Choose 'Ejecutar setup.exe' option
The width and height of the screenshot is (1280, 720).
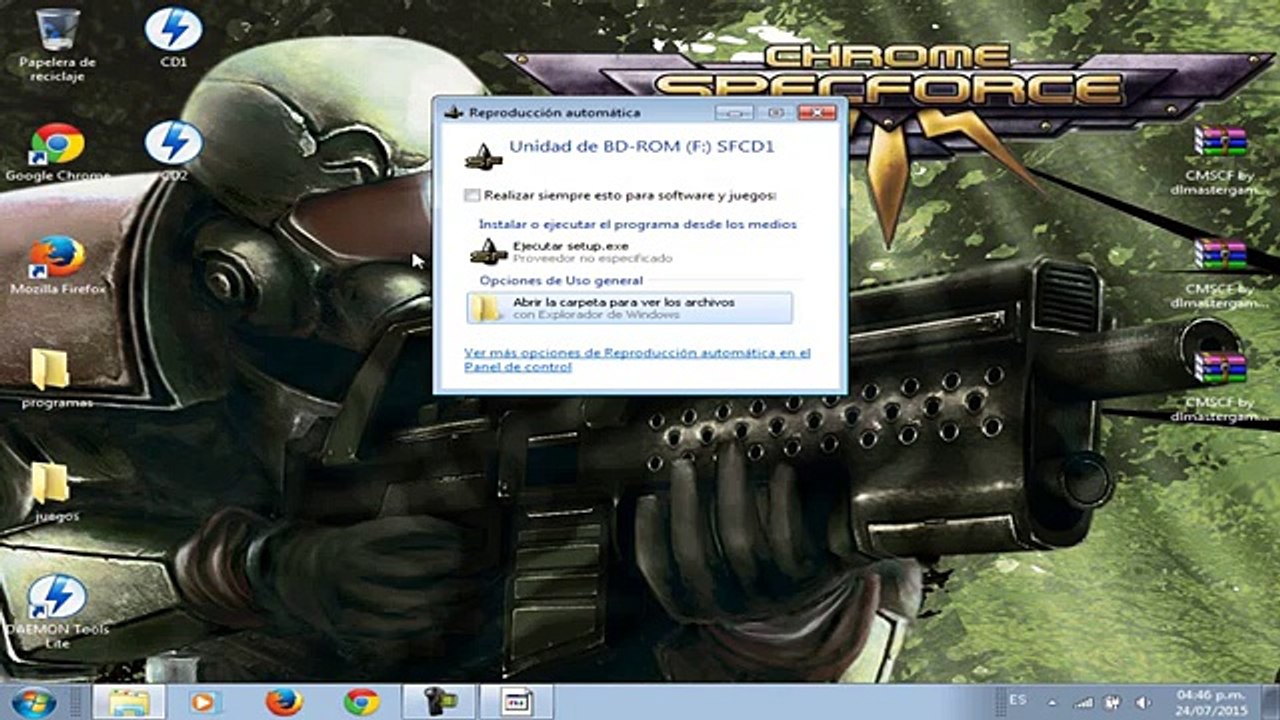(x=632, y=251)
